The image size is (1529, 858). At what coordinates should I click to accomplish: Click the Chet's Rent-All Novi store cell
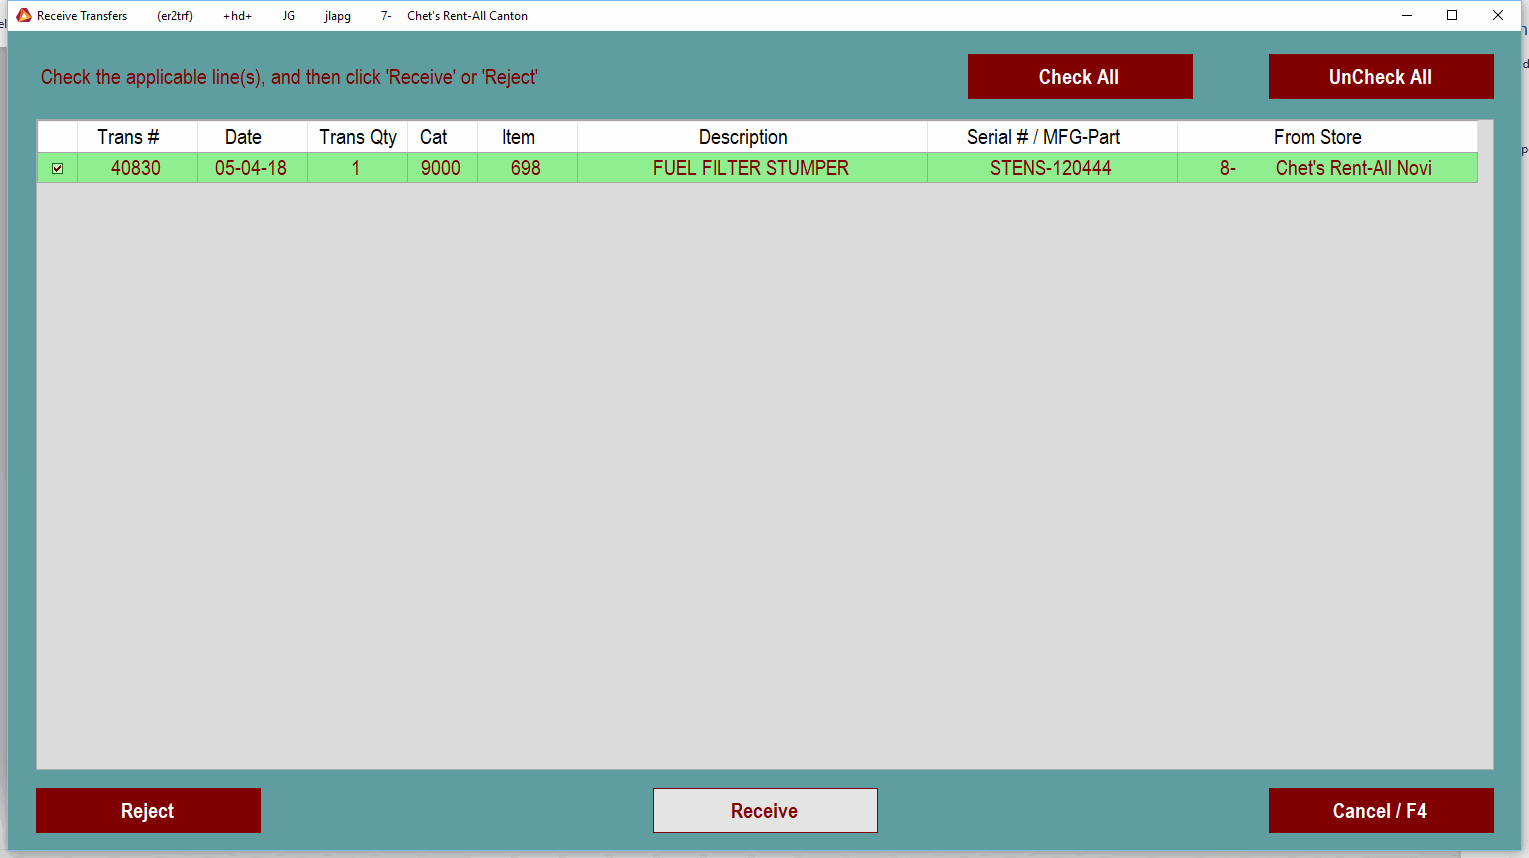[x=1354, y=168]
